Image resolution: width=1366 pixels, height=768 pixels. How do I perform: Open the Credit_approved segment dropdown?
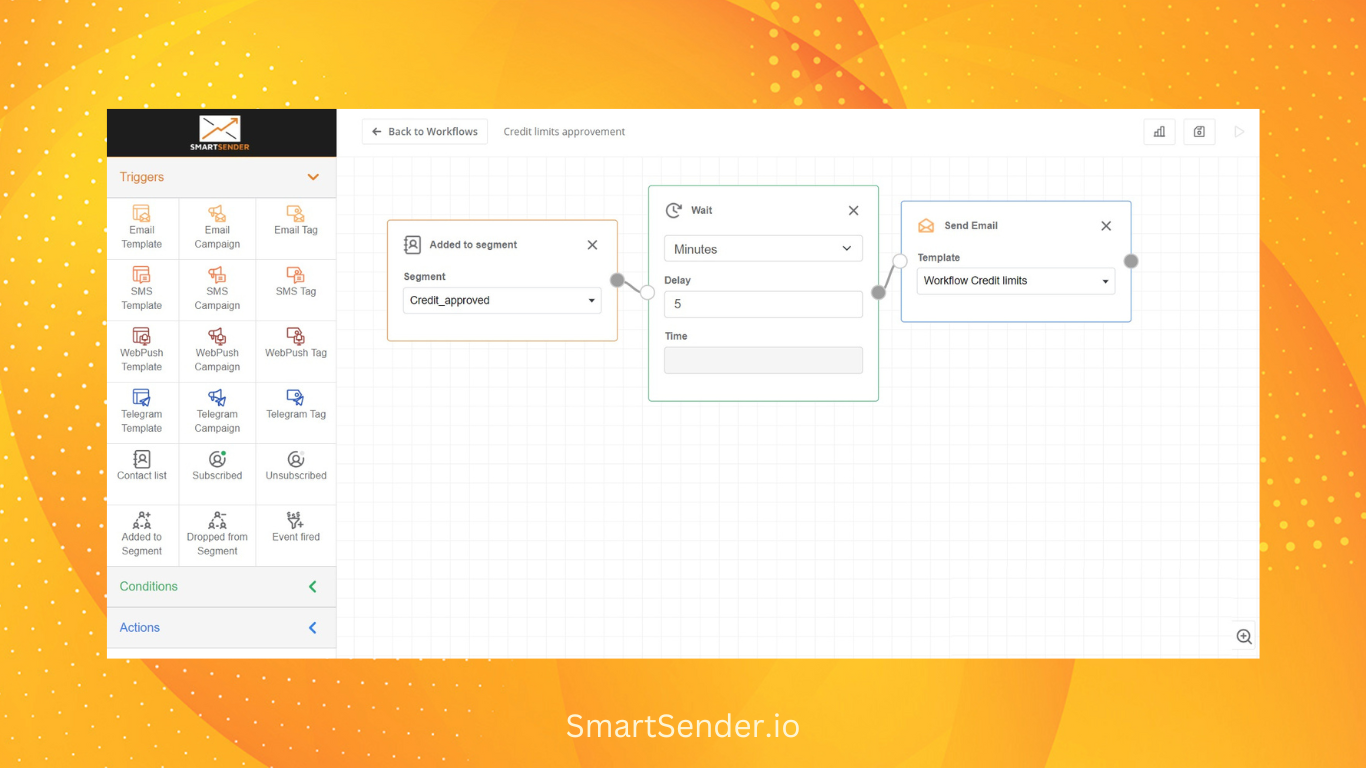(x=502, y=300)
